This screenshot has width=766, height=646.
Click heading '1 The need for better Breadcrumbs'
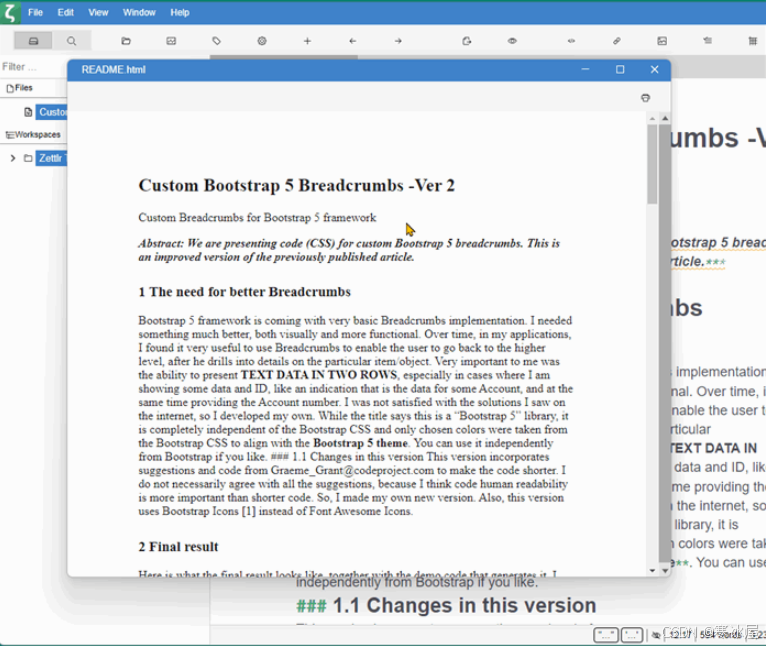244,292
